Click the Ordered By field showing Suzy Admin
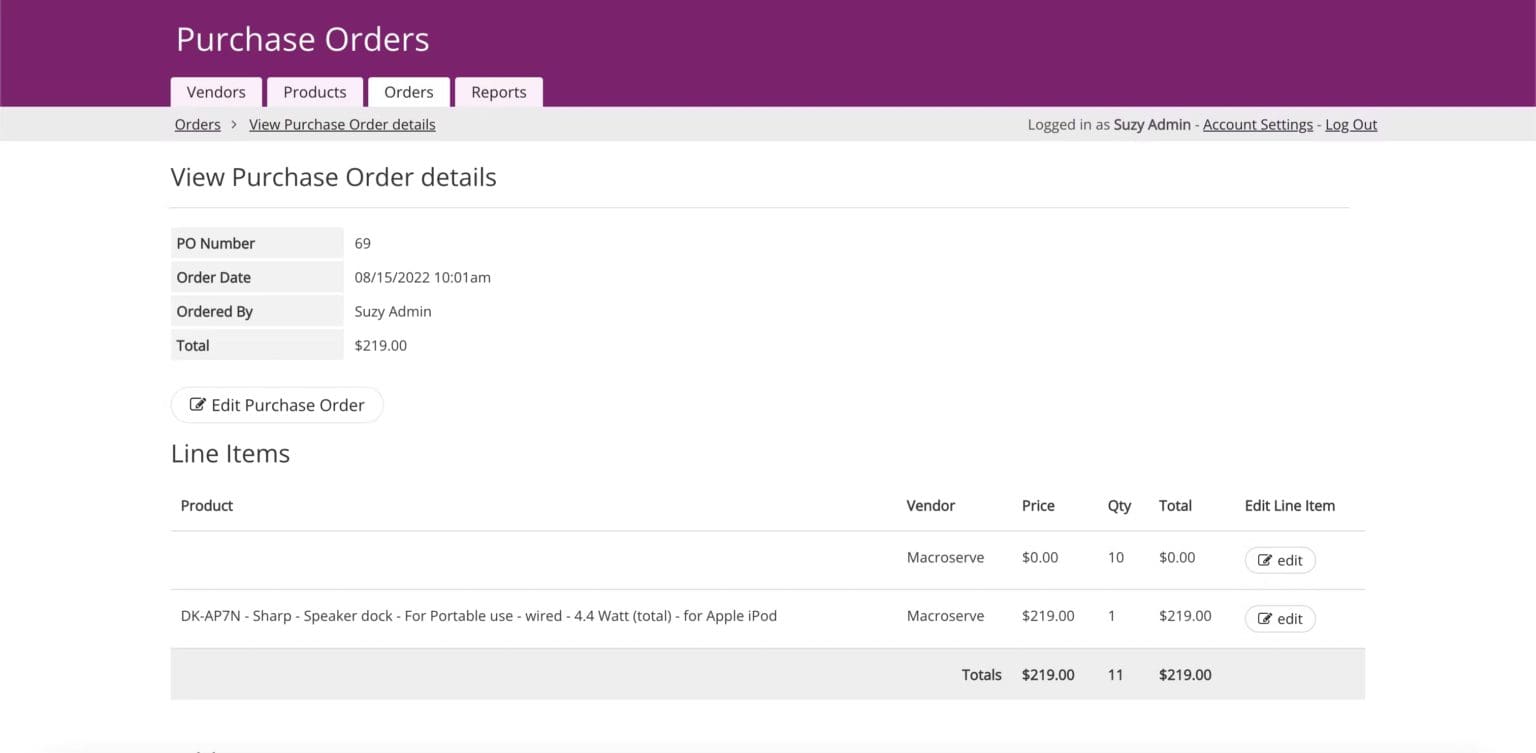 (392, 311)
